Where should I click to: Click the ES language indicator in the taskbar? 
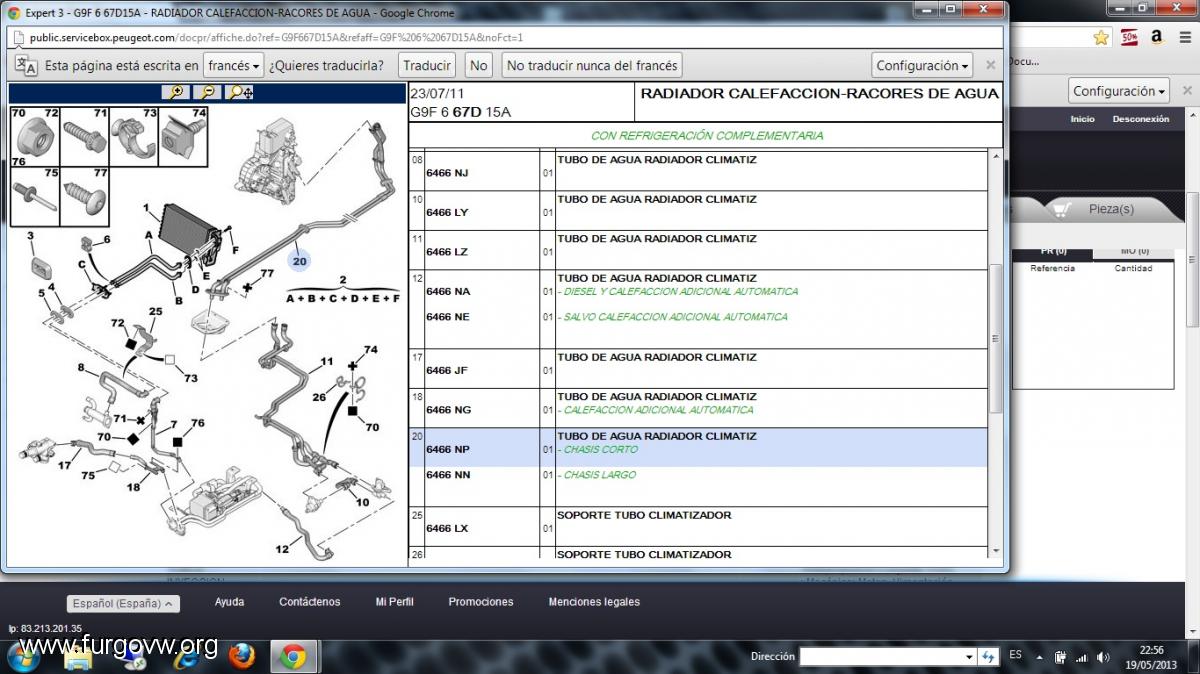pyautogui.click(x=1015, y=655)
